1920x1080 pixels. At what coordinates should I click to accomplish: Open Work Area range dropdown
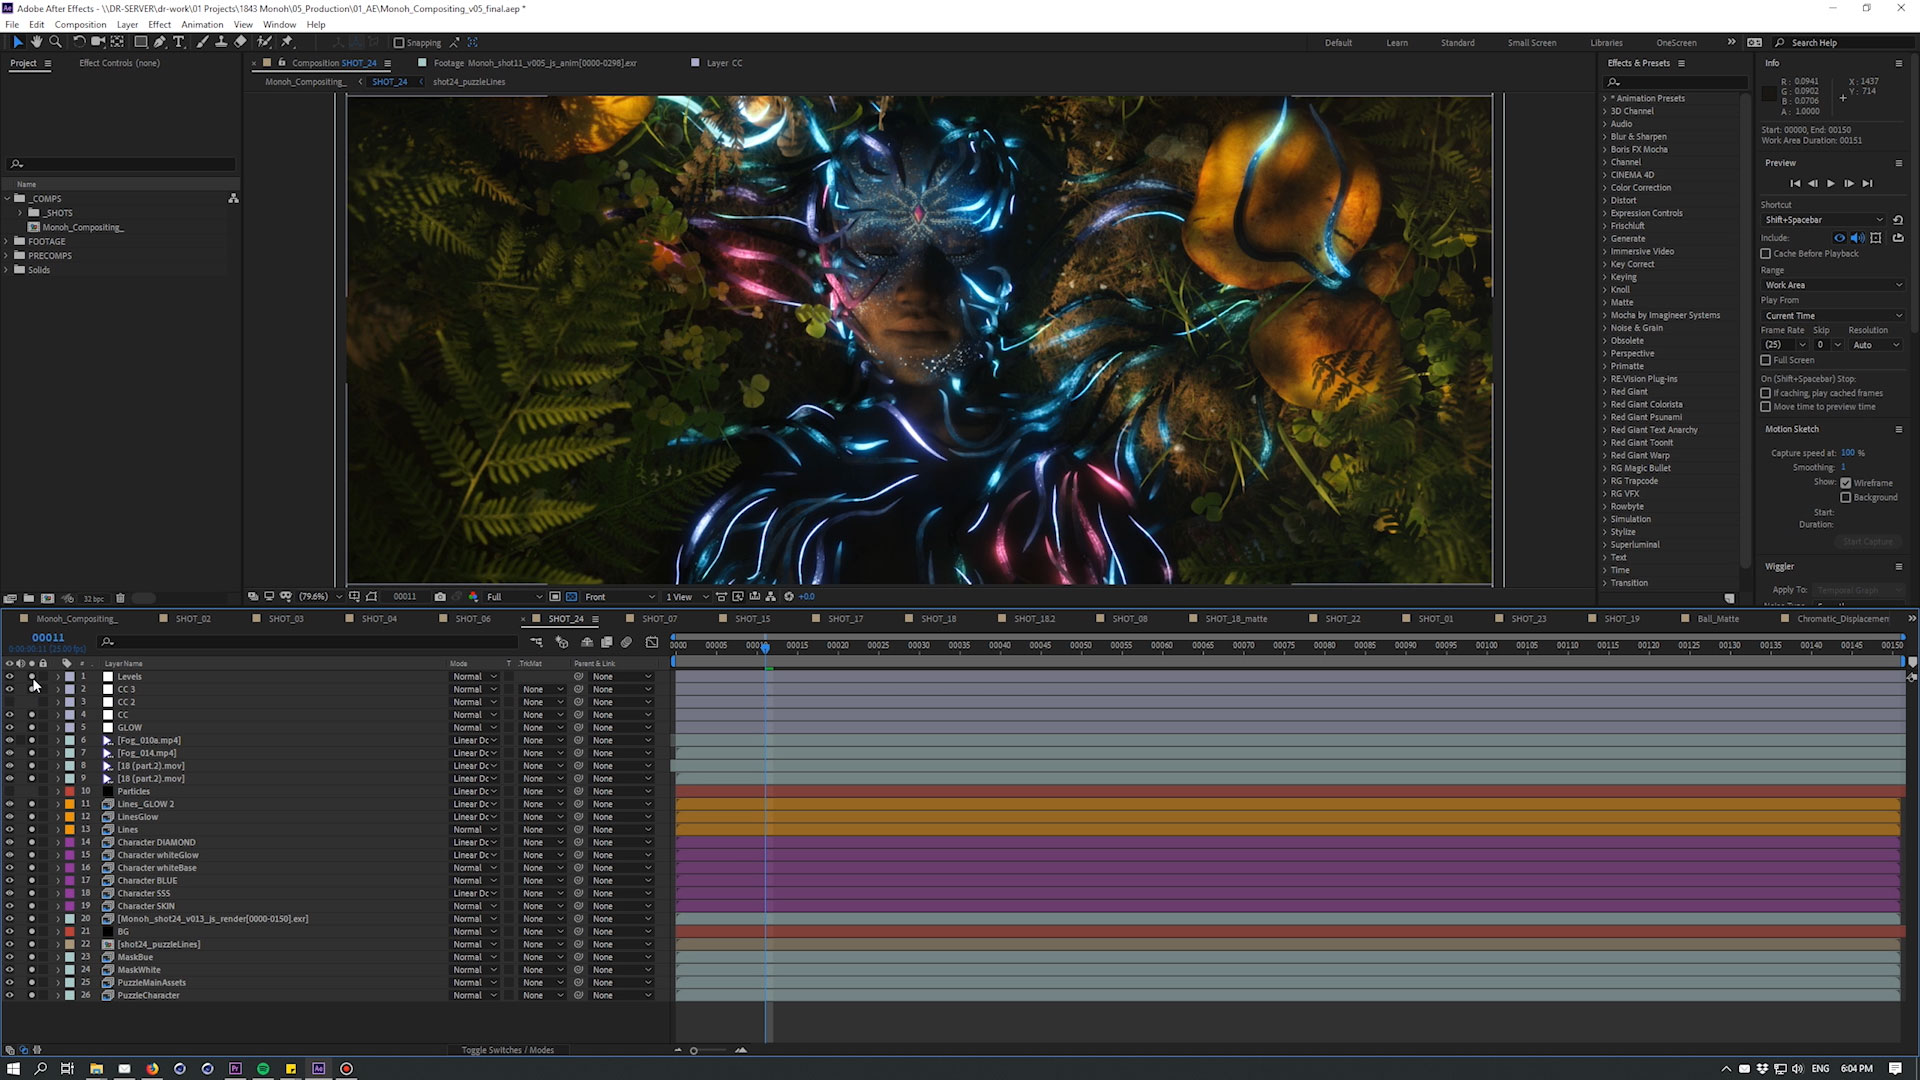[x=1833, y=285]
